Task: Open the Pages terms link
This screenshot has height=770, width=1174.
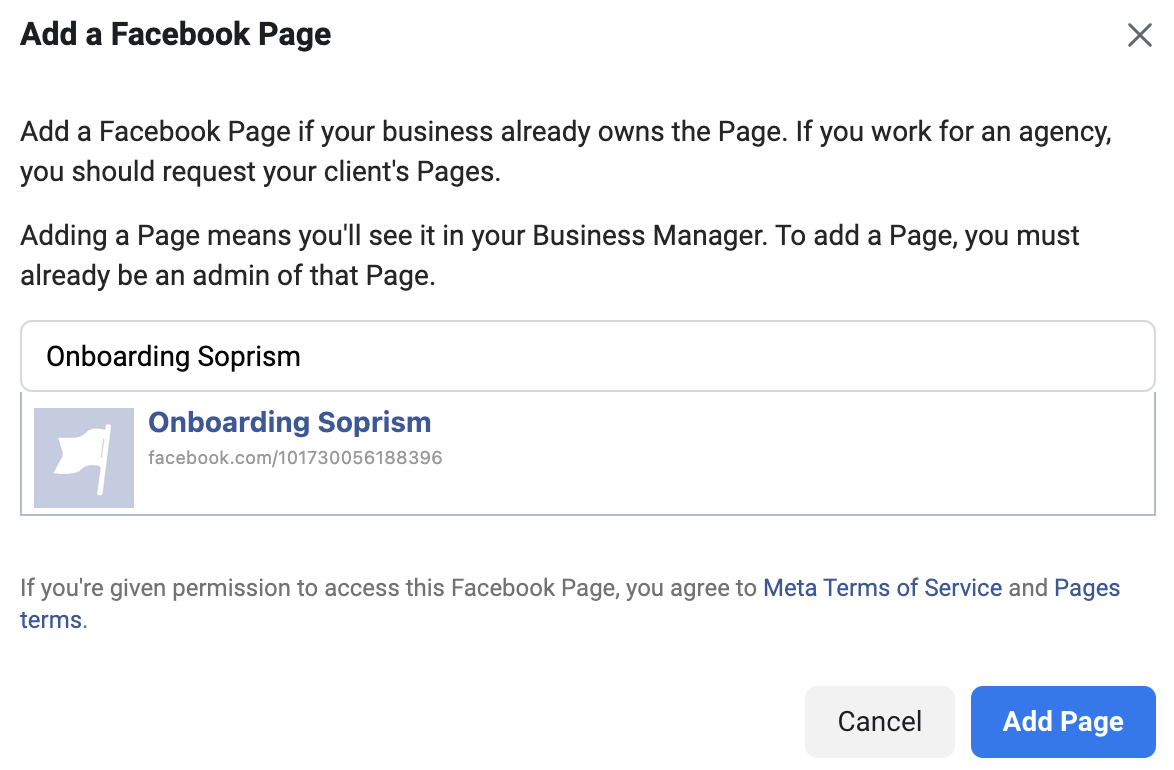Action: (x=1086, y=588)
